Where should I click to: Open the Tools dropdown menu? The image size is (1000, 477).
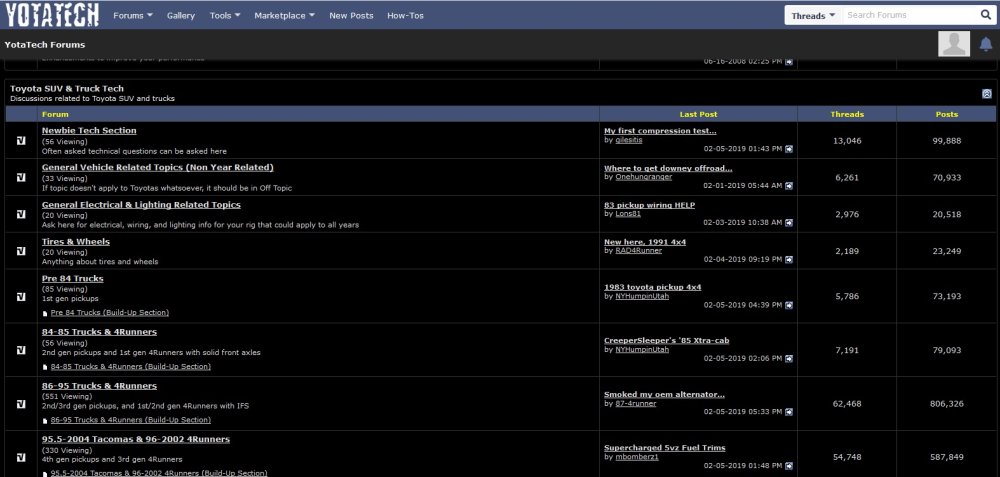click(x=224, y=15)
